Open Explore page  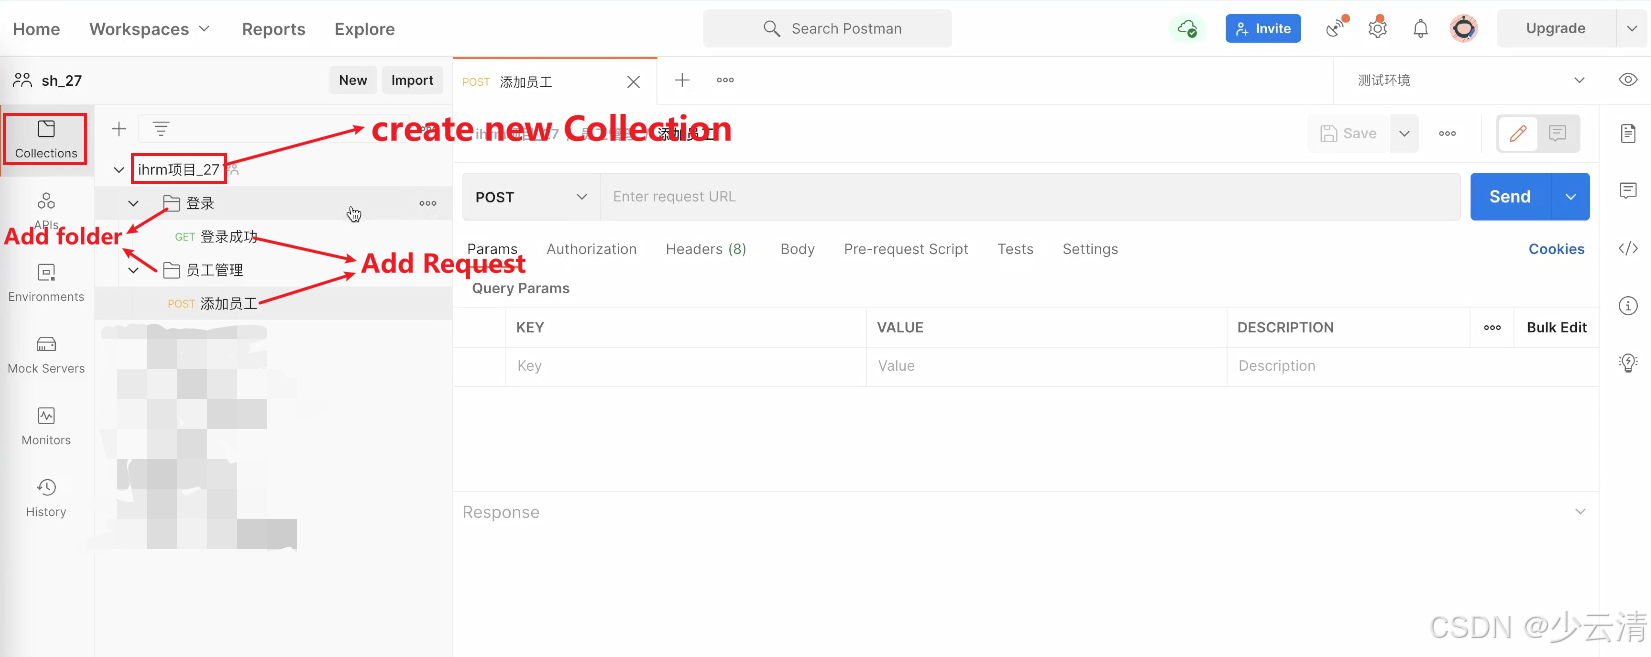tap(365, 29)
